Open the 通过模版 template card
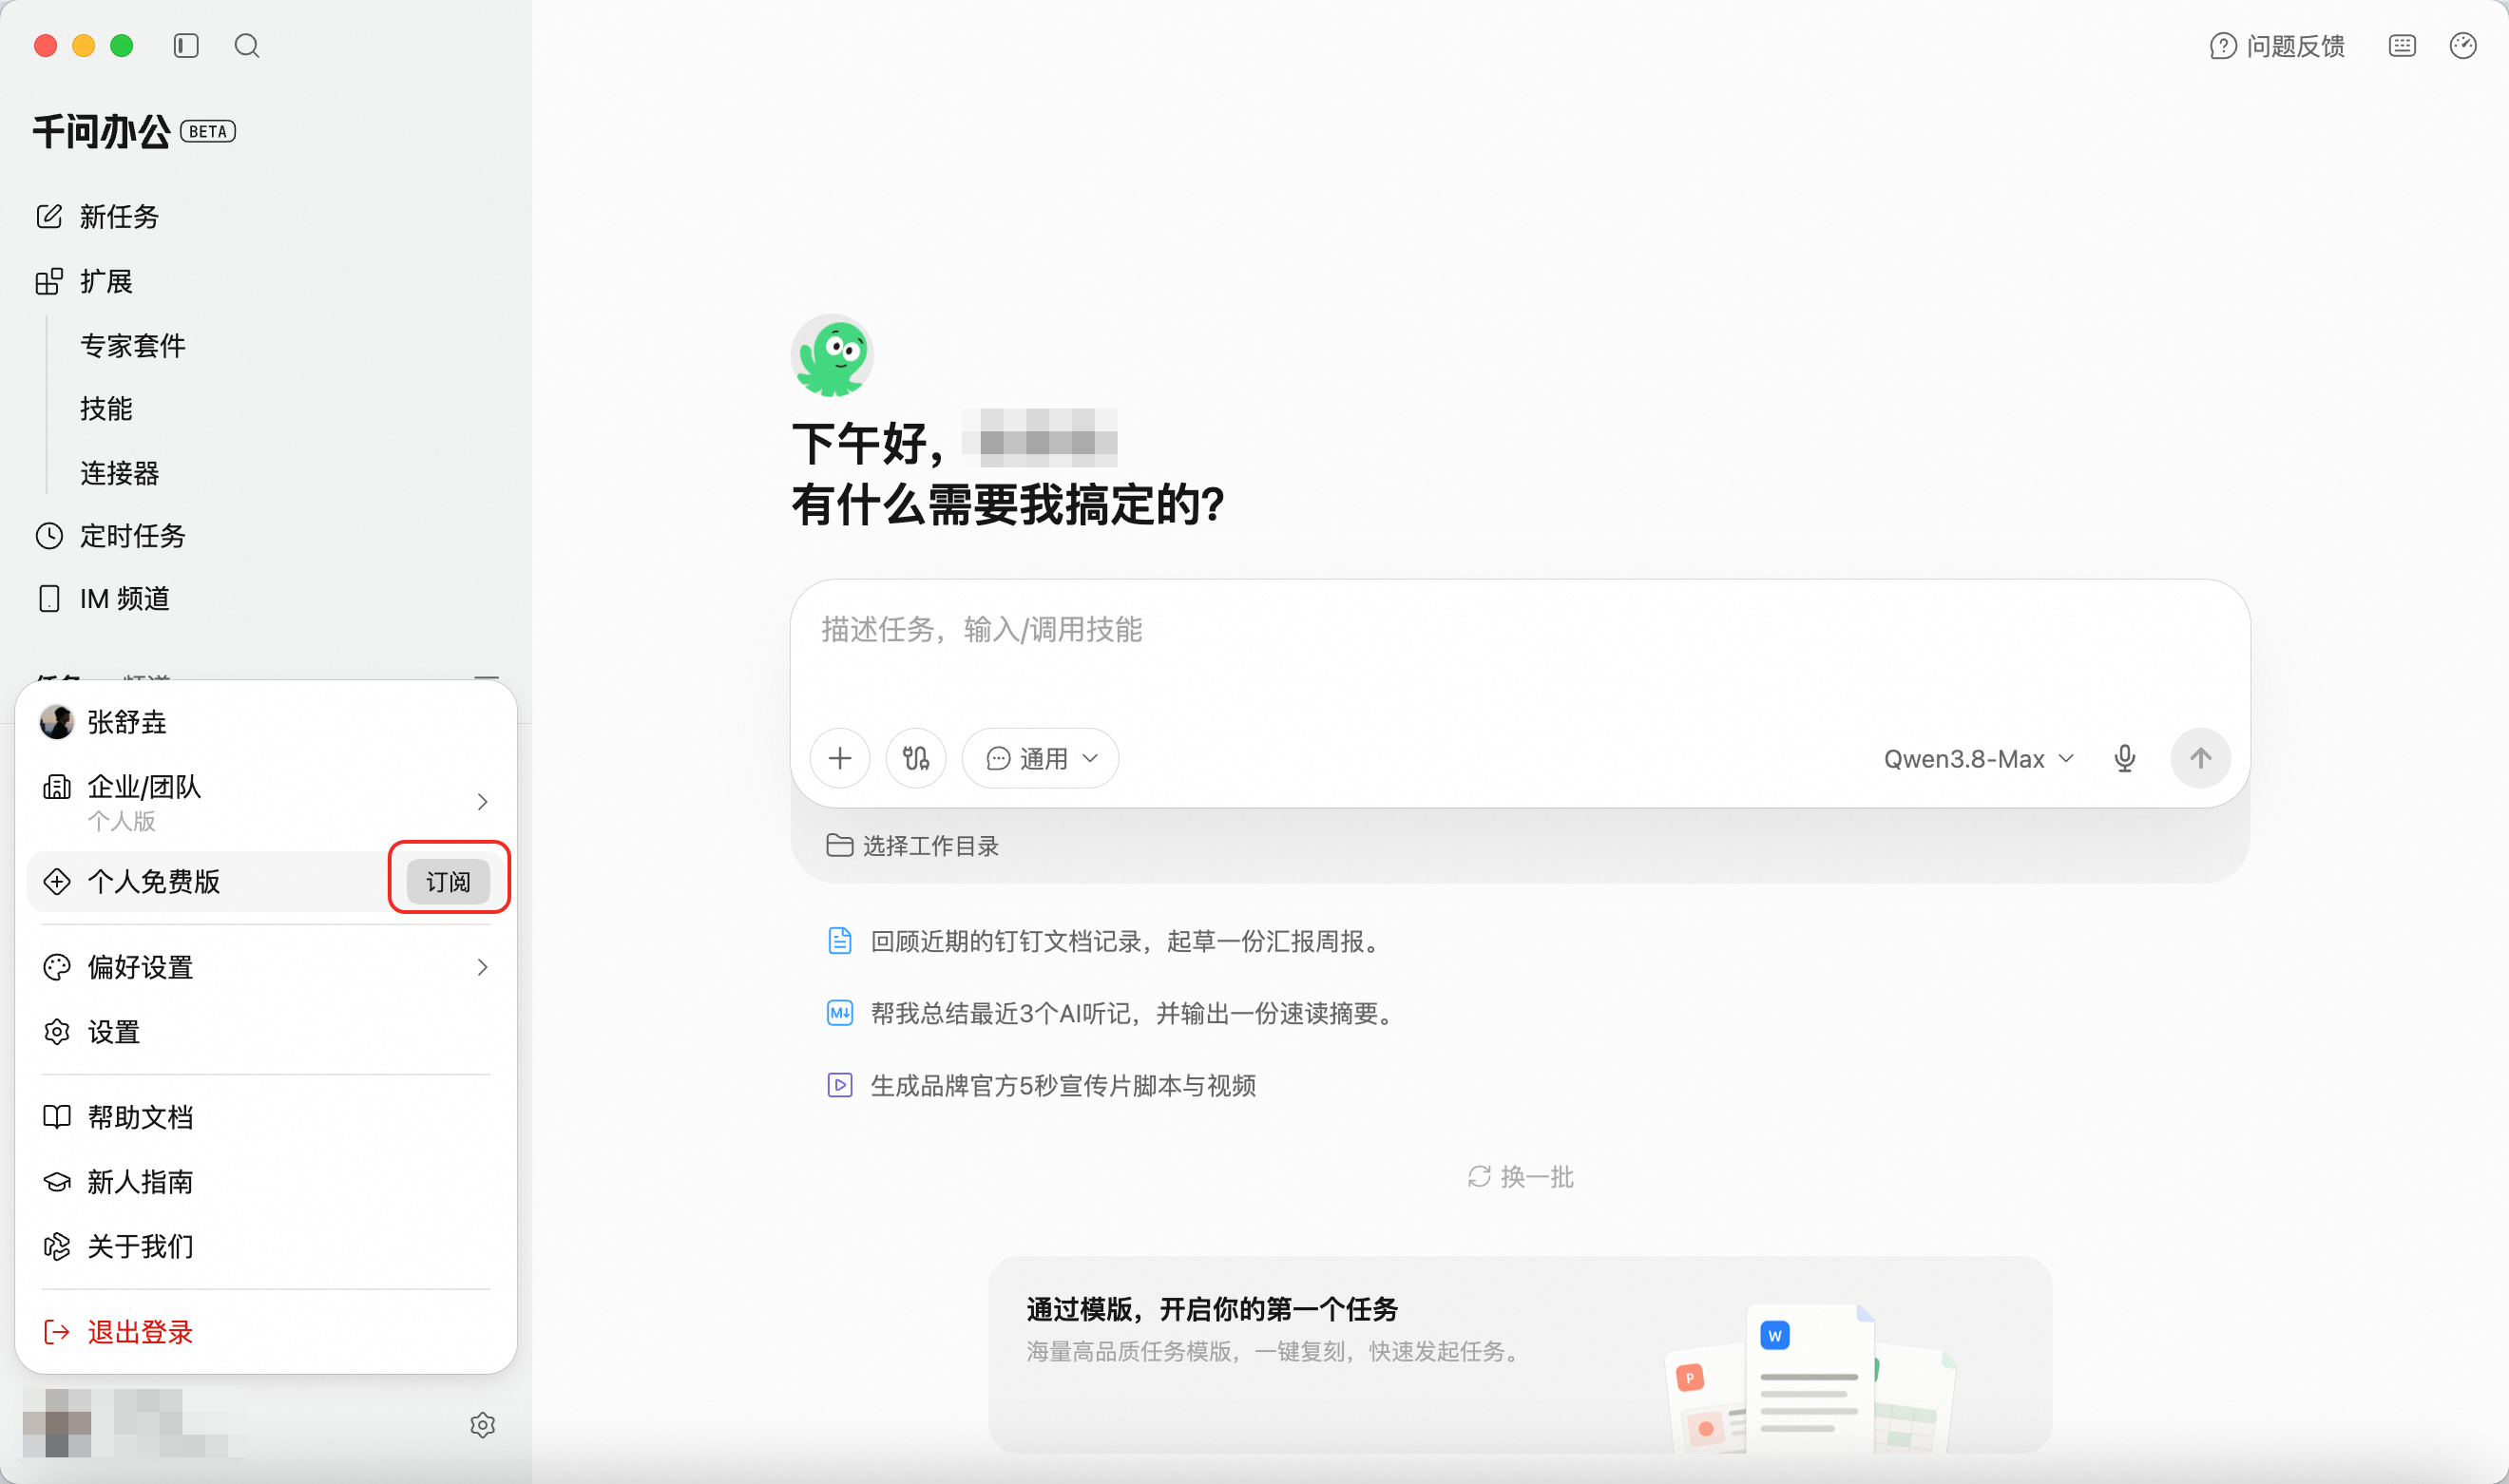This screenshot has height=1484, width=2509. (x=1520, y=1354)
